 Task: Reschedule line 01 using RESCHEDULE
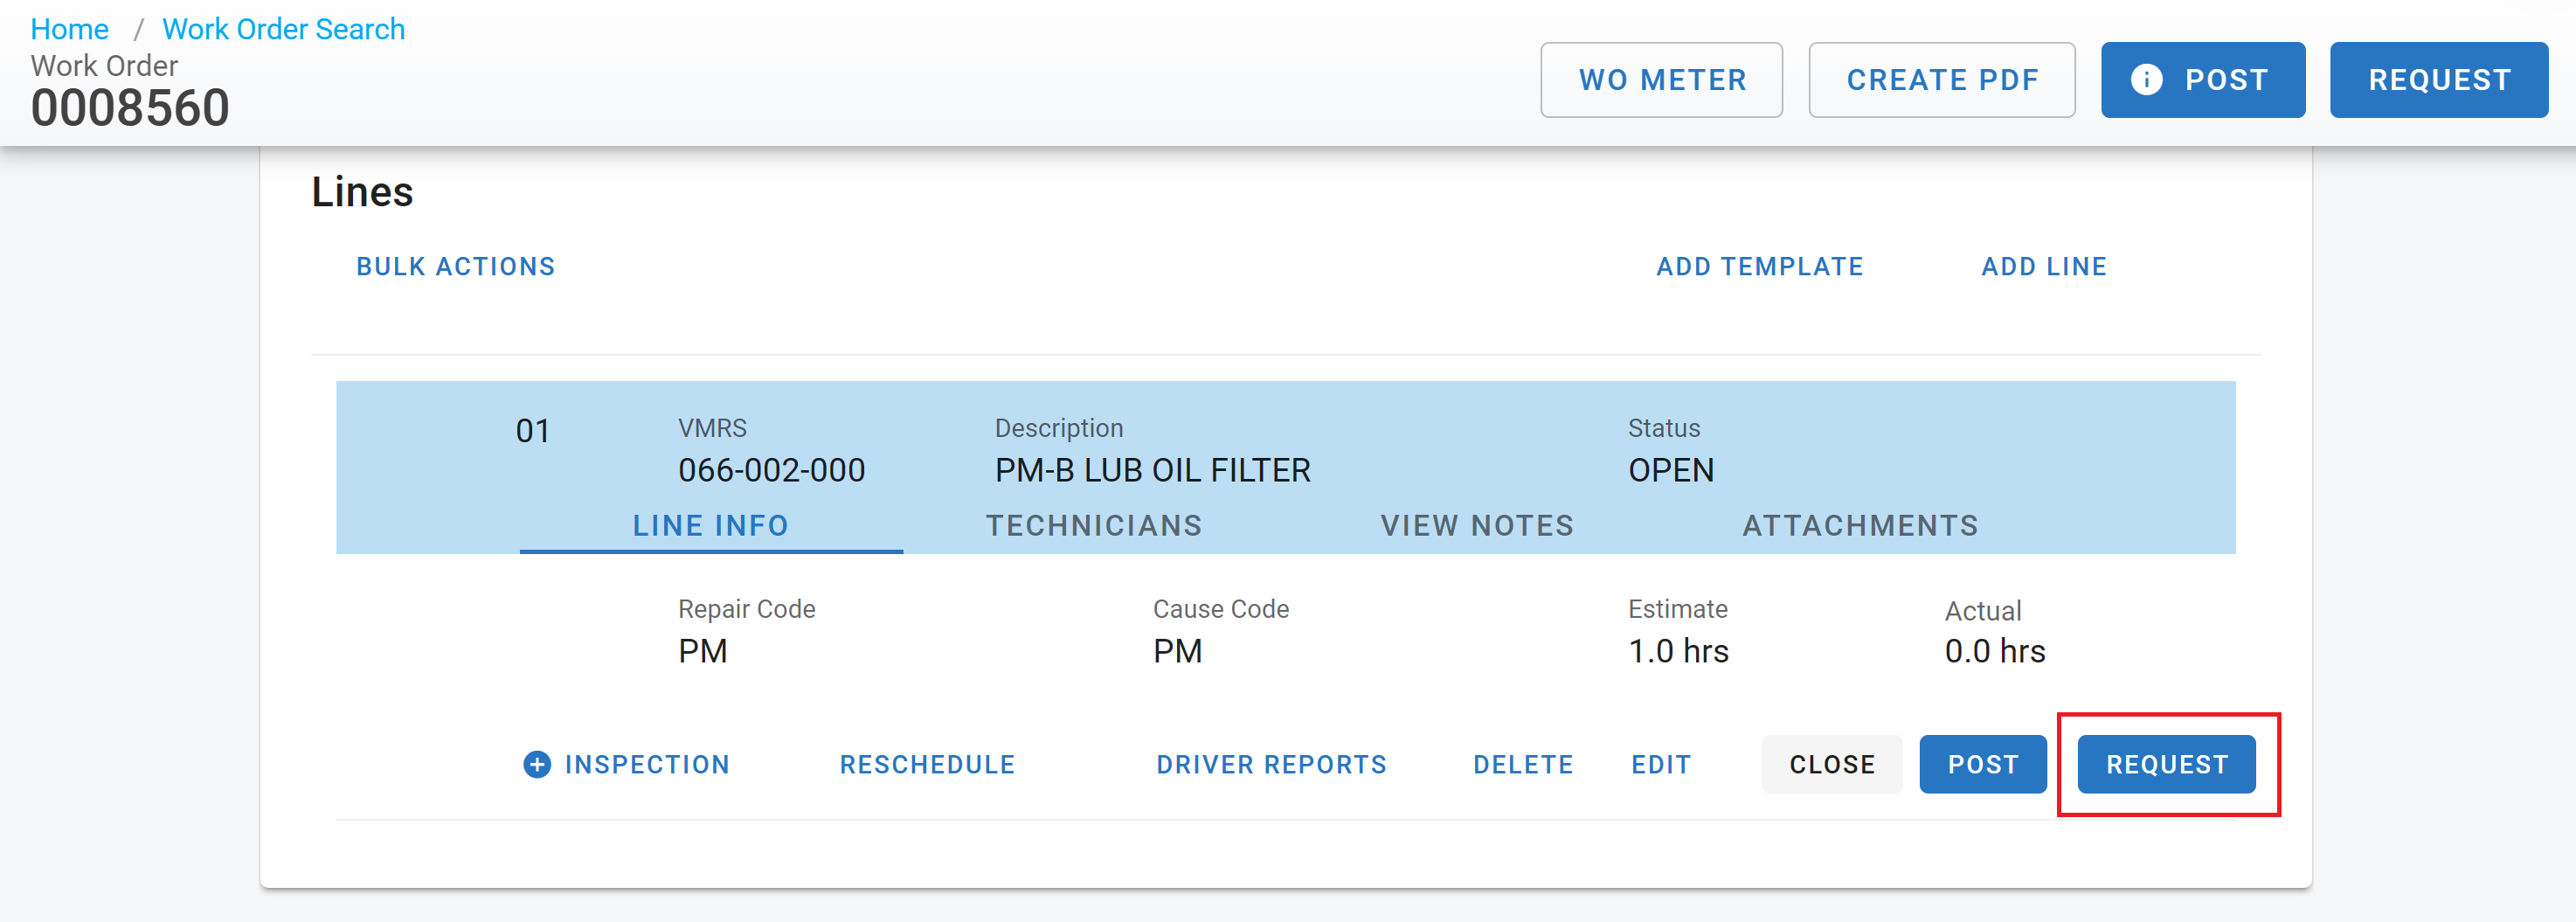point(926,764)
